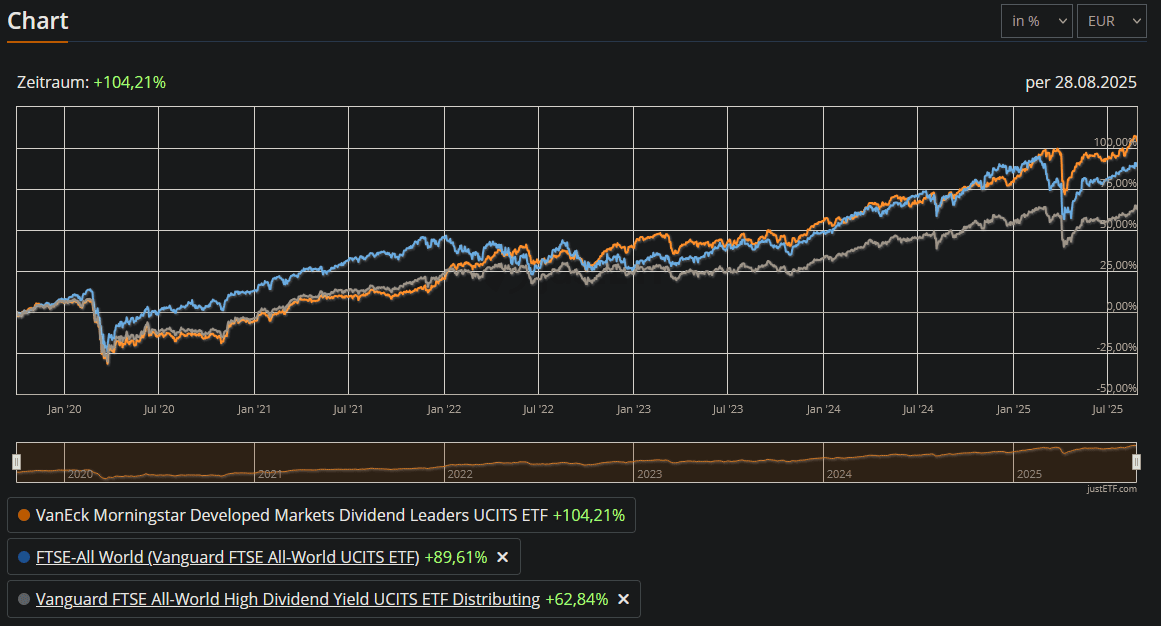Viewport: 1161px width, 626px height.
Task: Click the 'Jan '25' axis label
Action: (x=1013, y=409)
